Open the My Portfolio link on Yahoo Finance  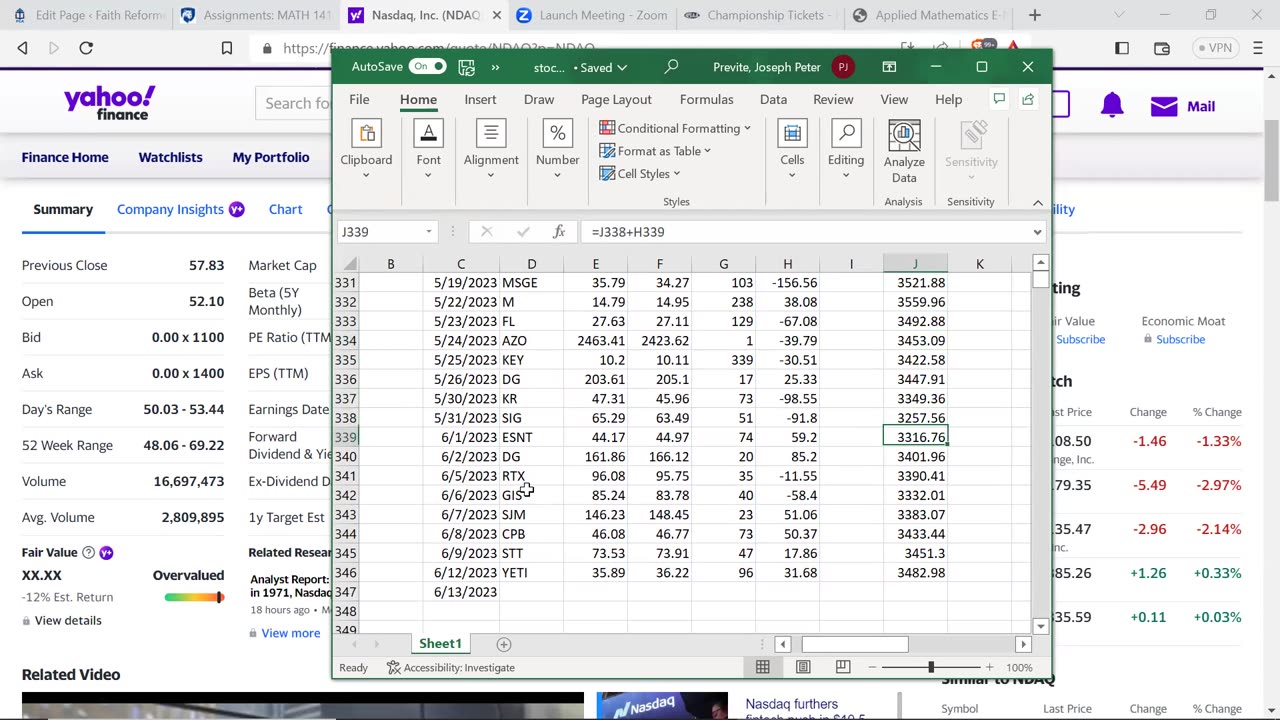[x=271, y=157]
